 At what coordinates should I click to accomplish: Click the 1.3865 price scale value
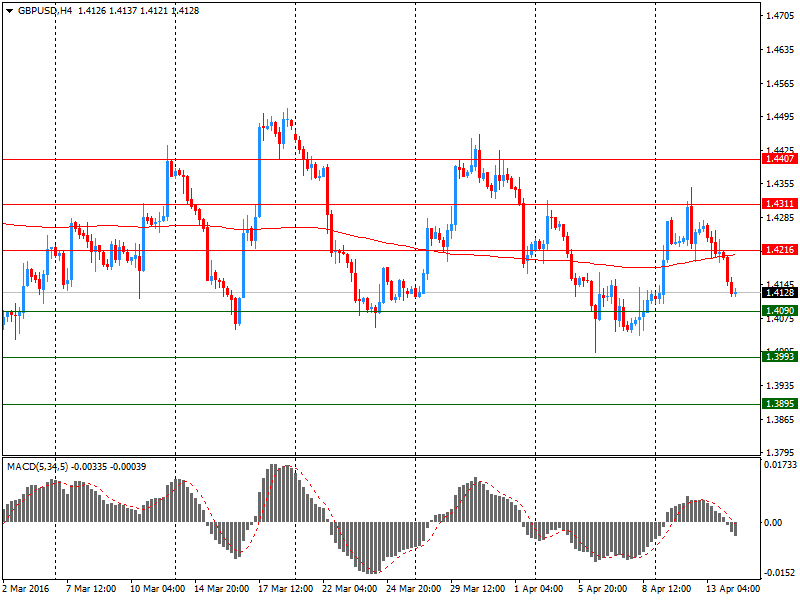(780, 420)
